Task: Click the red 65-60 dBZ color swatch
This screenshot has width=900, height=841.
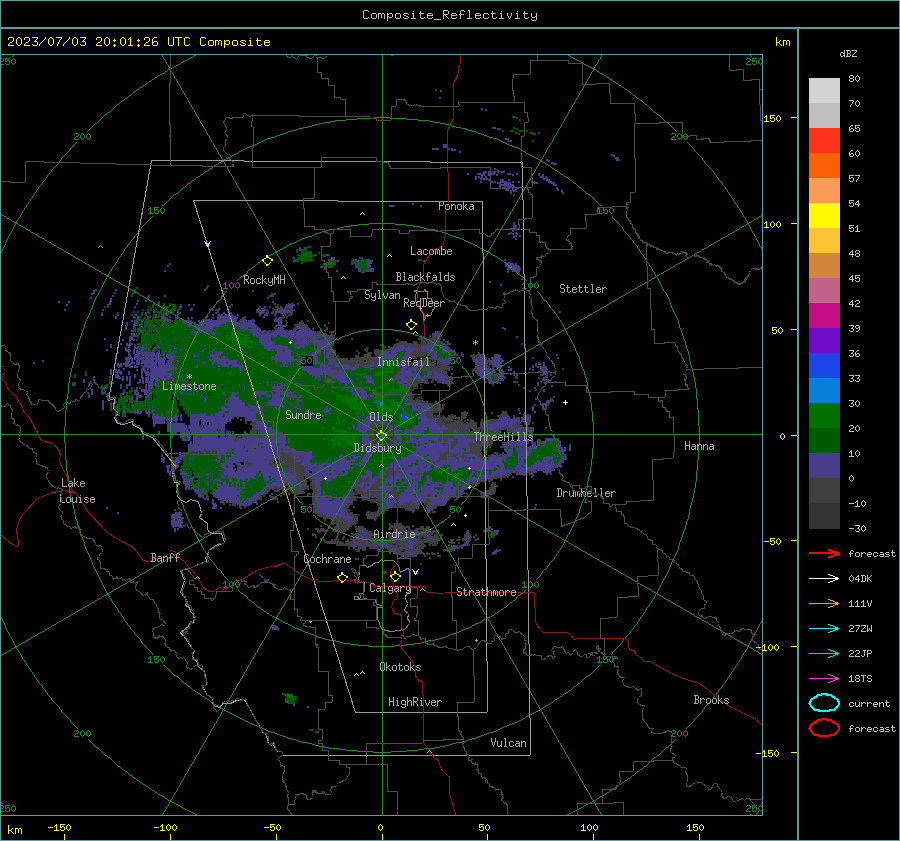Action: tap(824, 141)
